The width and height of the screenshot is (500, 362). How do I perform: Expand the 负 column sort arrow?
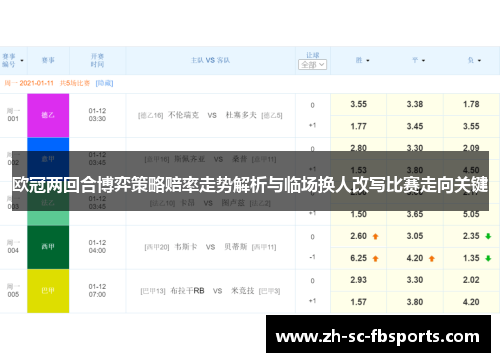point(479,61)
